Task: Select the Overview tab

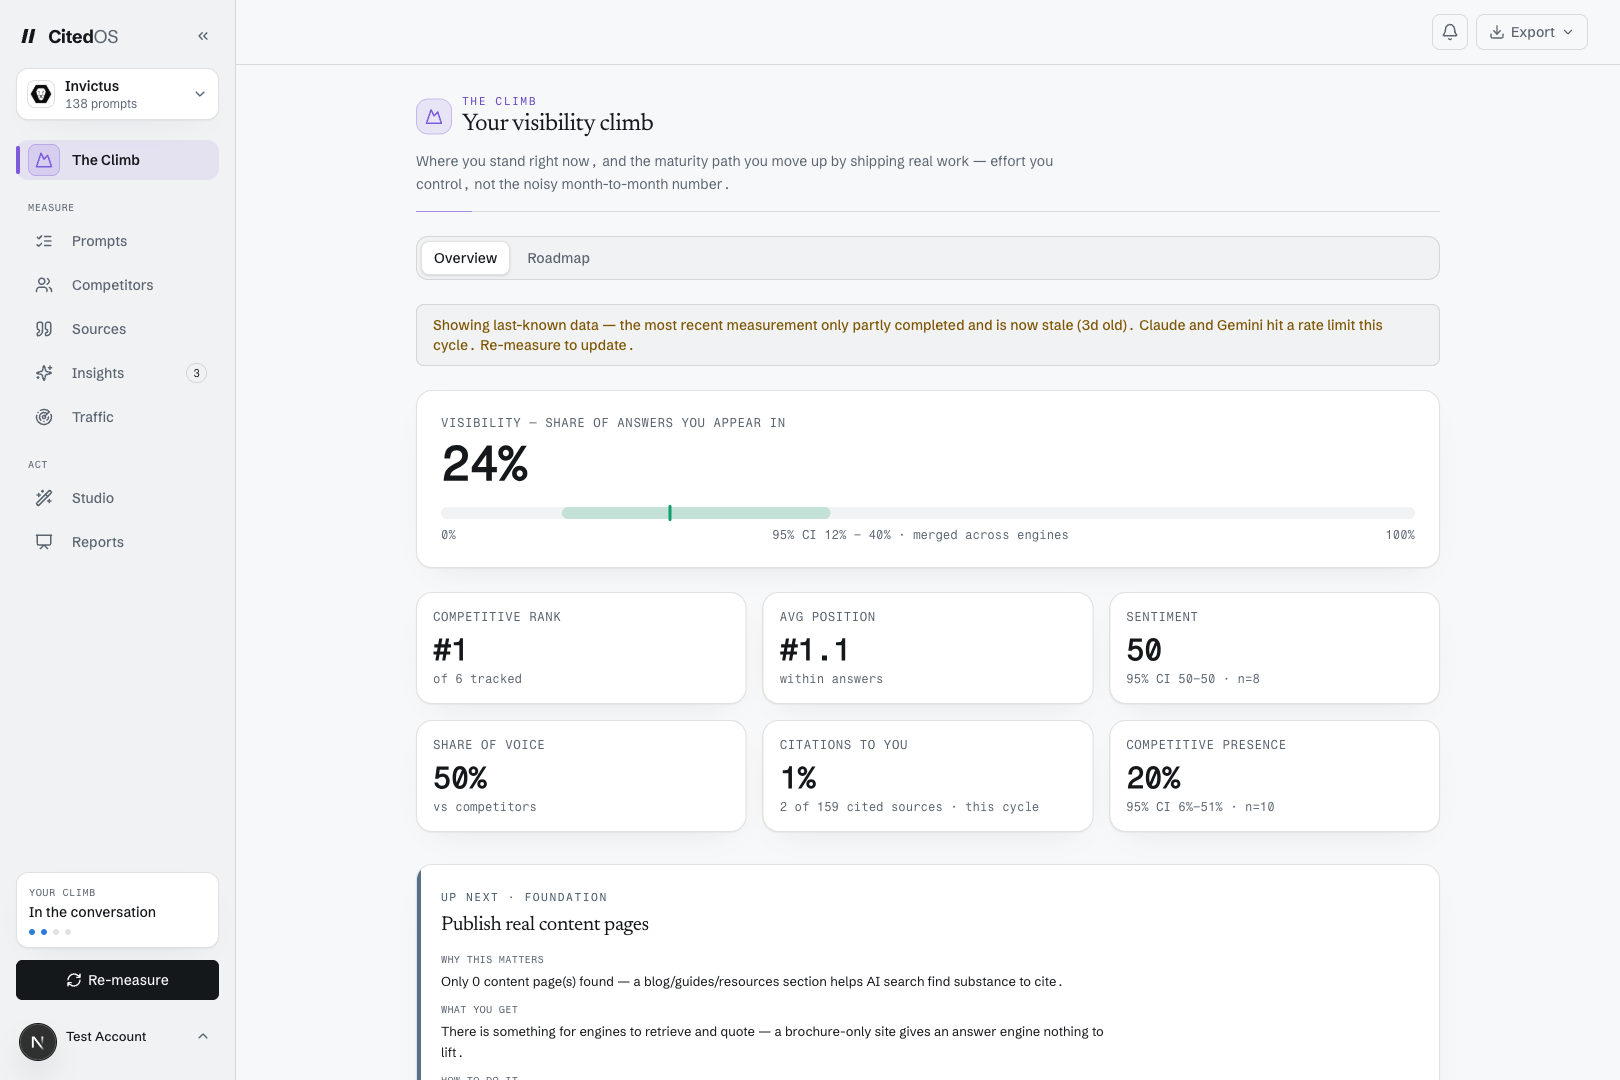Action: point(465,258)
